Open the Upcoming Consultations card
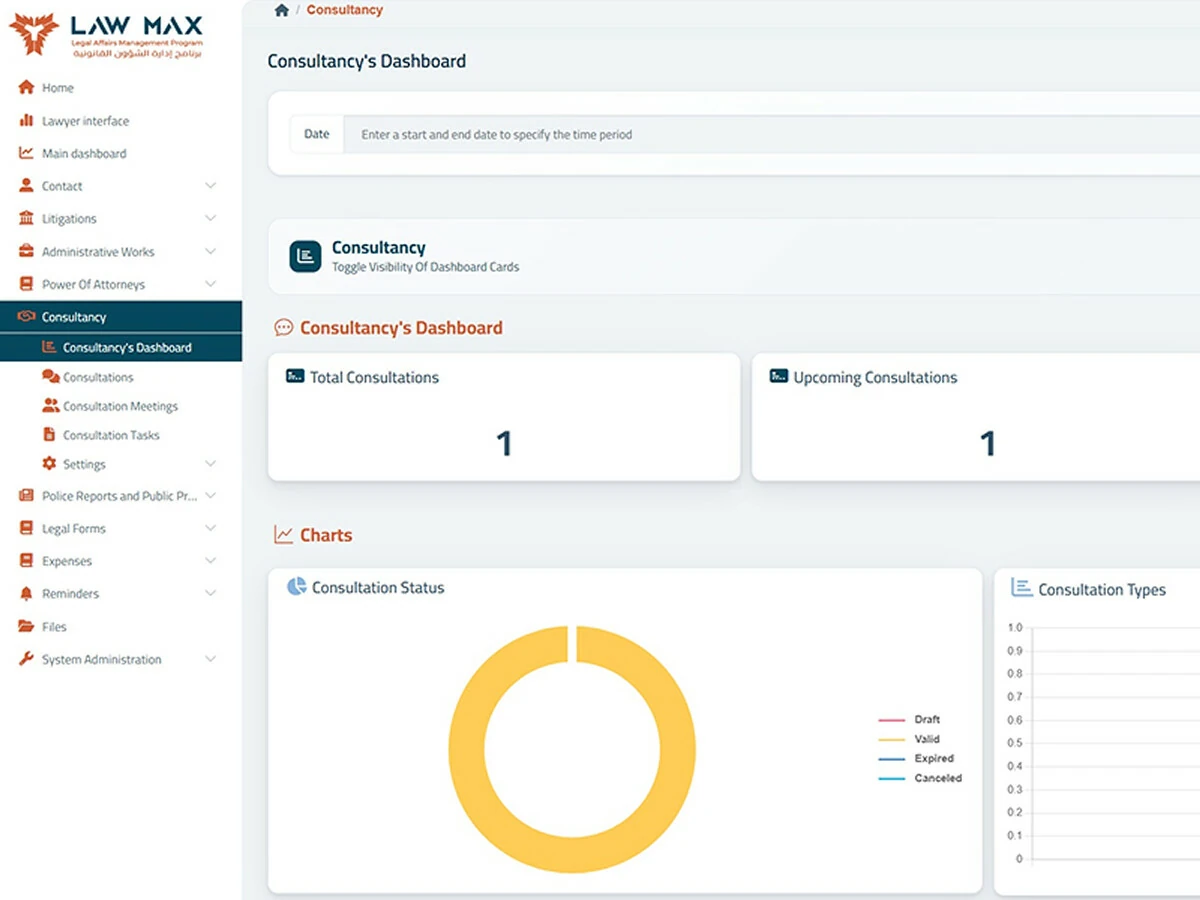Image resolution: width=1200 pixels, height=900 pixels. (976, 416)
